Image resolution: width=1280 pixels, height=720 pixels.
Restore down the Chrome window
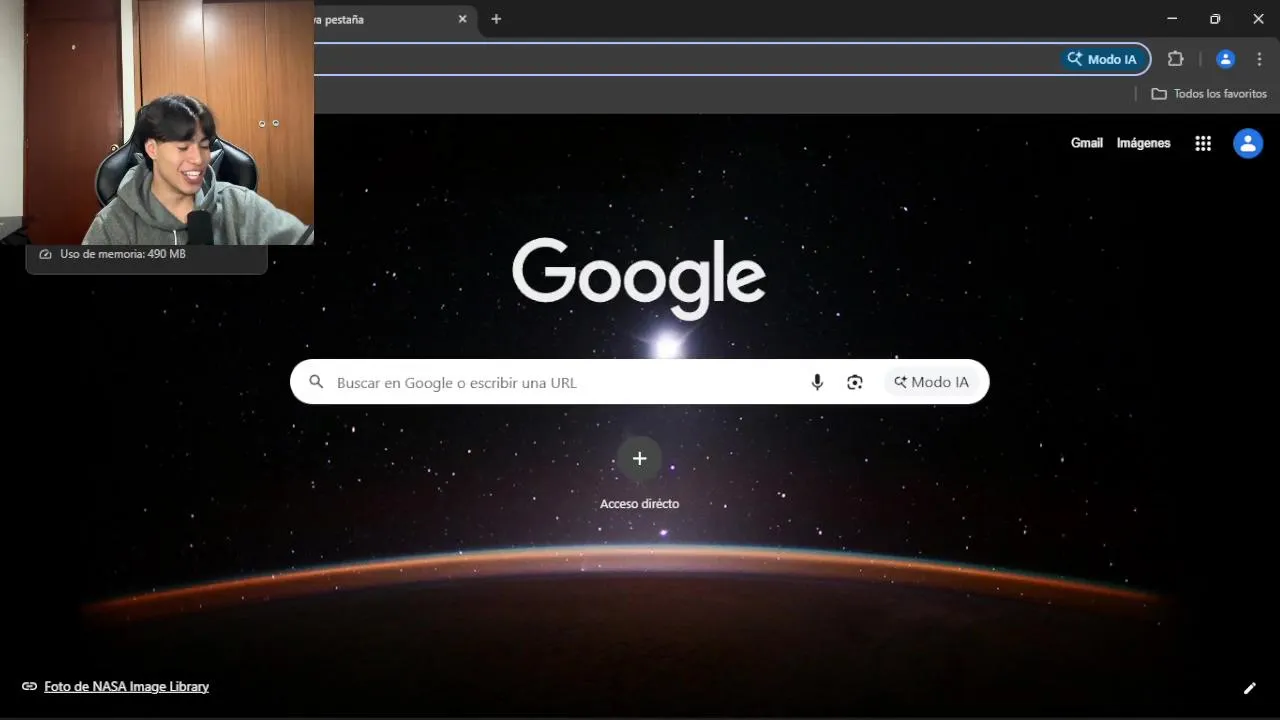coord(1215,19)
